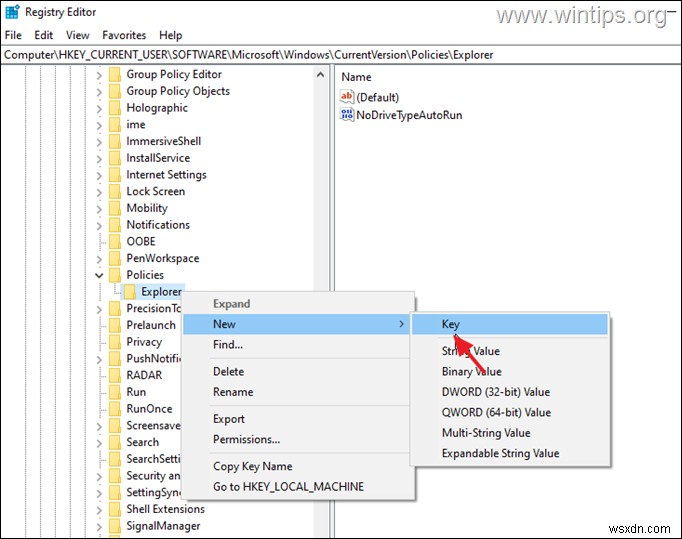
Task: Choose Expandable String Value
Action: click(x=509, y=453)
